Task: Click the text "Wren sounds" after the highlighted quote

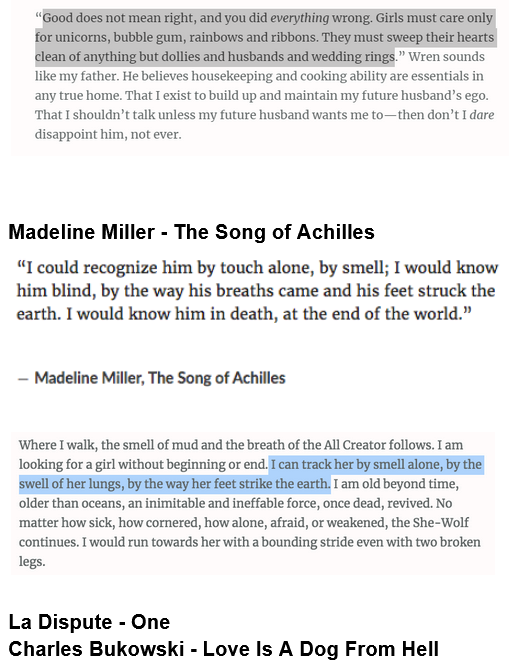Action: [x=446, y=57]
